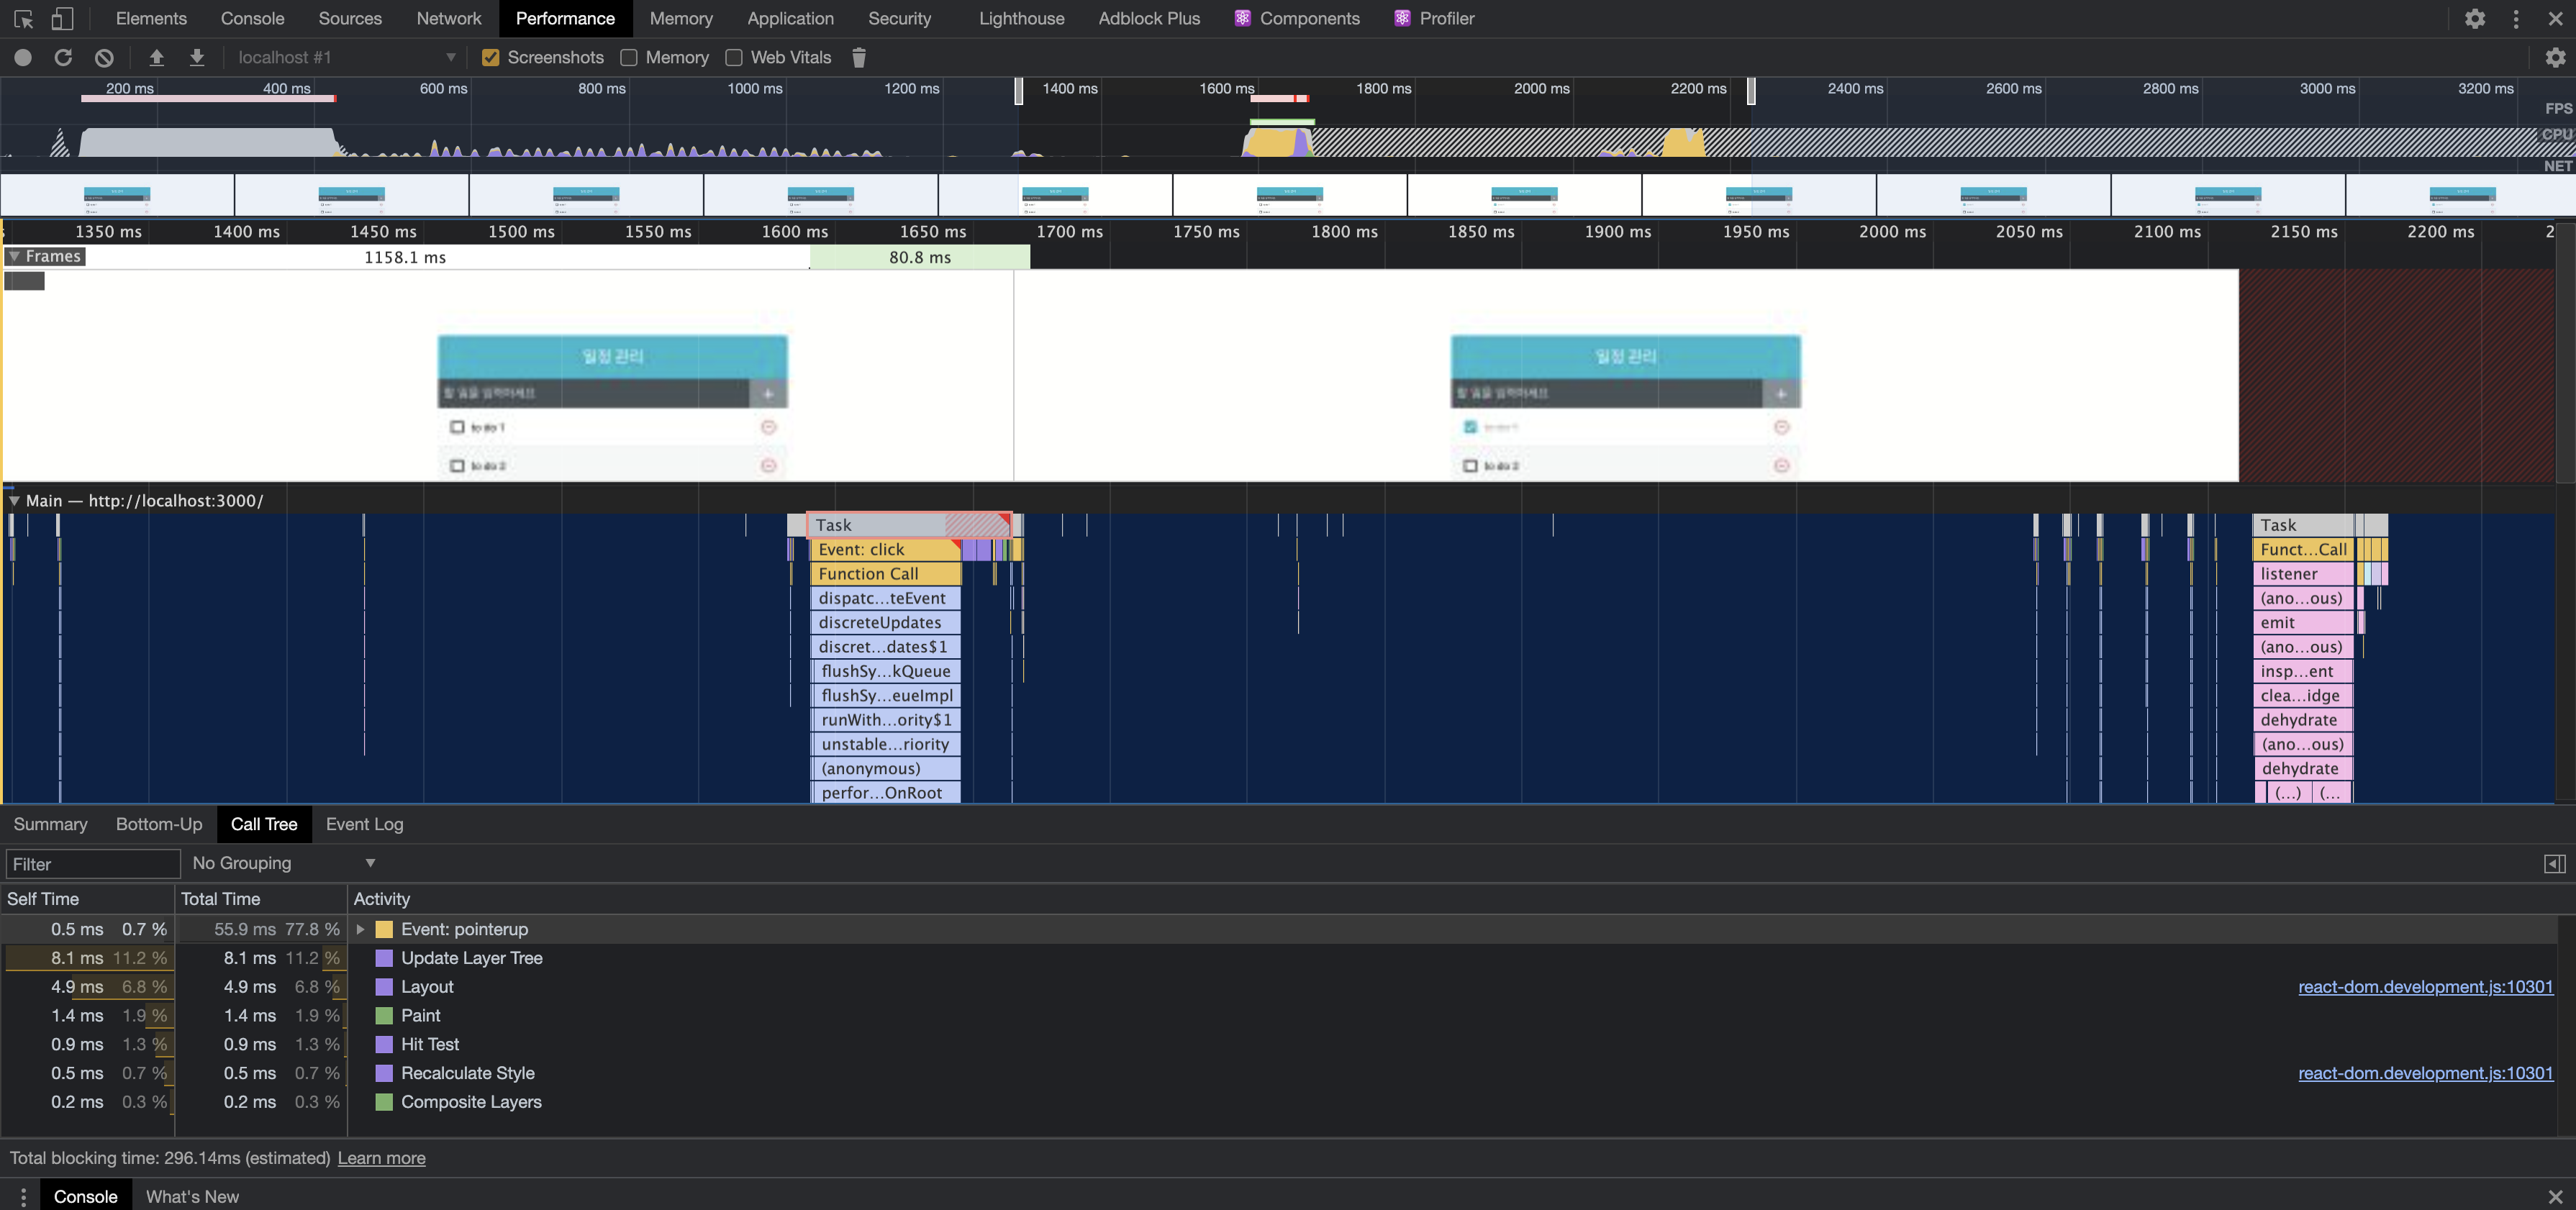Enable the Memory checkbox
The width and height of the screenshot is (2576, 1210).
click(629, 58)
